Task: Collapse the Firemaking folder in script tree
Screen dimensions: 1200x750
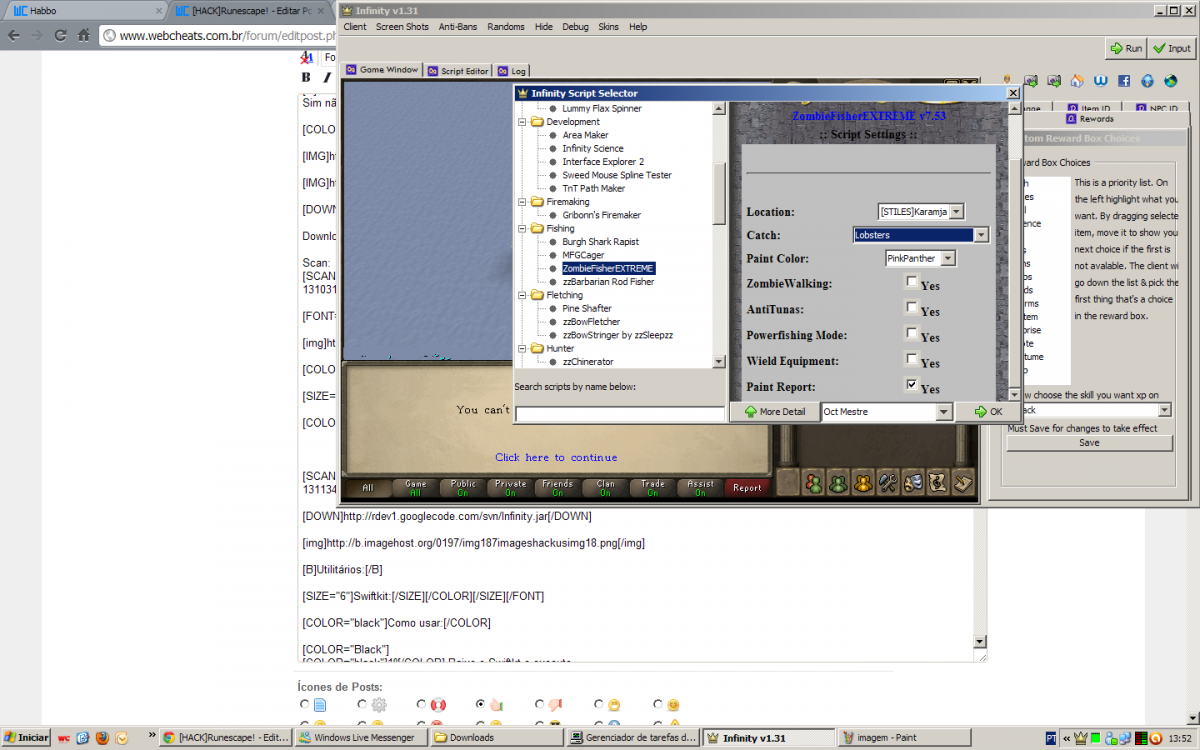Action: point(522,202)
